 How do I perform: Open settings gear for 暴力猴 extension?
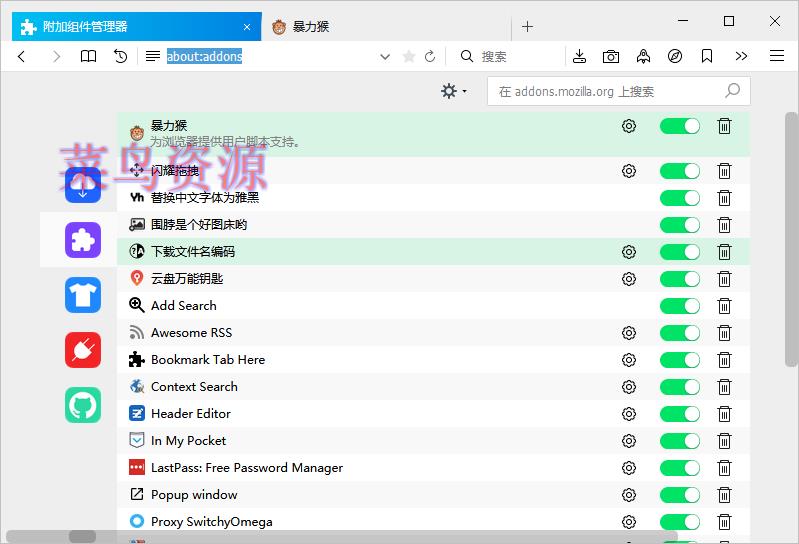[x=629, y=126]
